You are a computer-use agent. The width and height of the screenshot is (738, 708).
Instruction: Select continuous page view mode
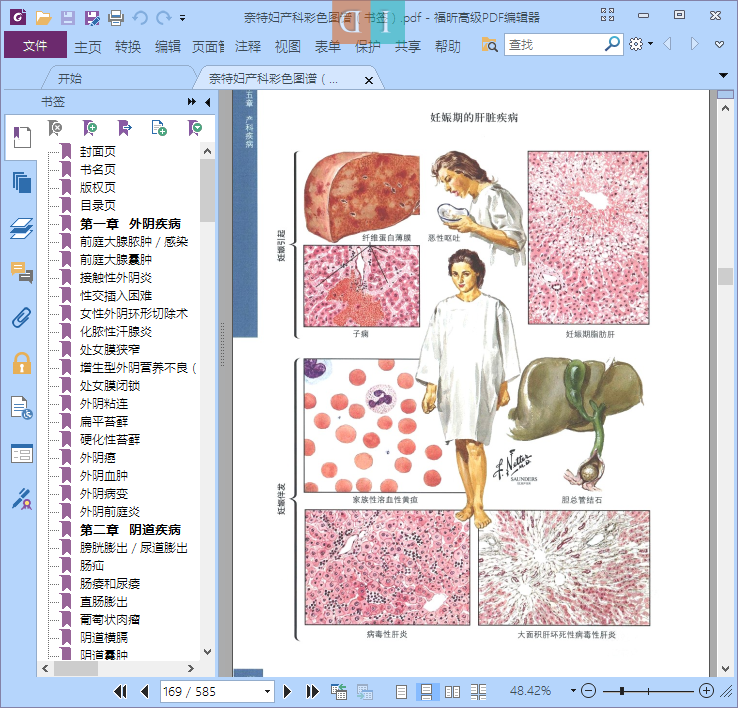[426, 692]
